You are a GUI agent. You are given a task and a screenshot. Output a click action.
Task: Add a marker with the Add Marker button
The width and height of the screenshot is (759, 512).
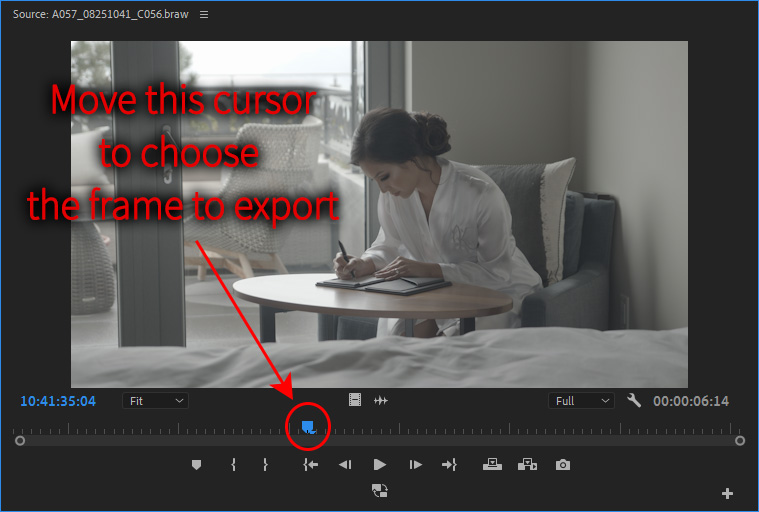point(196,465)
